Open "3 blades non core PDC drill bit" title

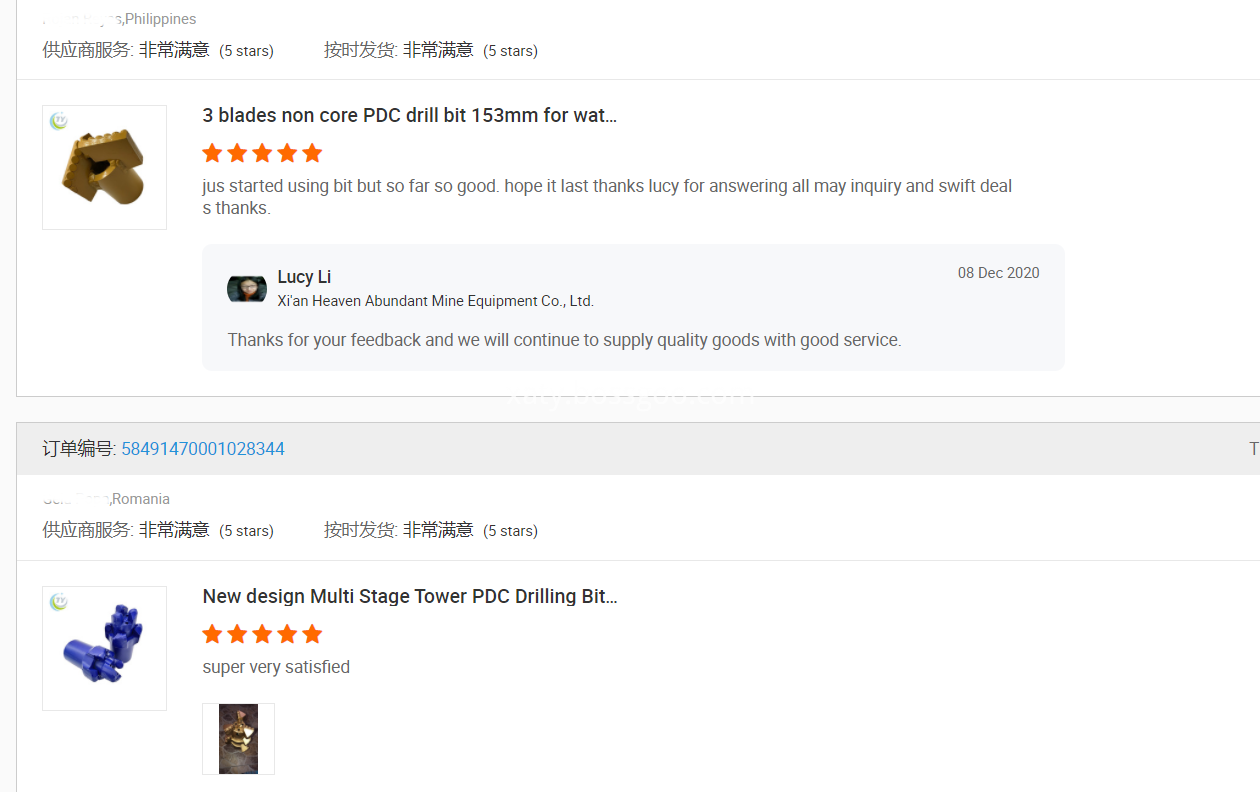click(x=409, y=116)
